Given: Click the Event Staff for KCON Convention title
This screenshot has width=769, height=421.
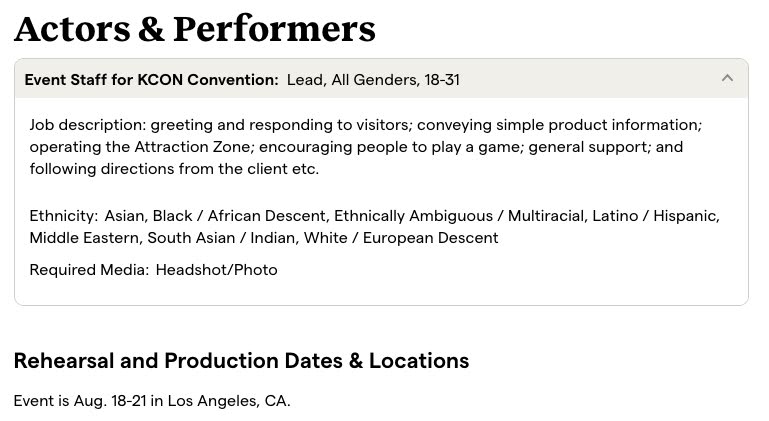Looking at the screenshot, I should 152,79.
